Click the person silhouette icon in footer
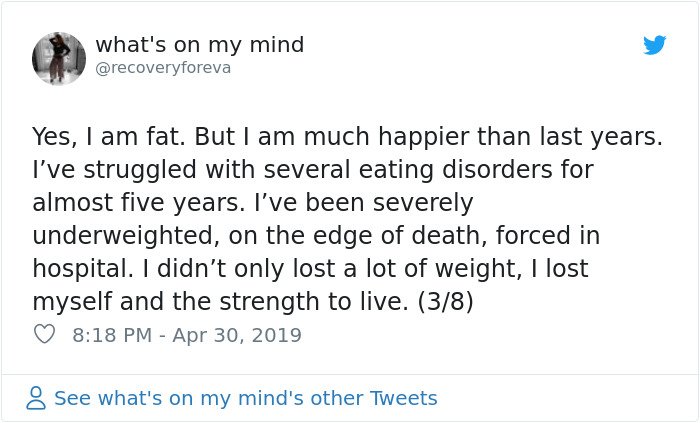Viewport: 700px width, 423px height. 36,398
